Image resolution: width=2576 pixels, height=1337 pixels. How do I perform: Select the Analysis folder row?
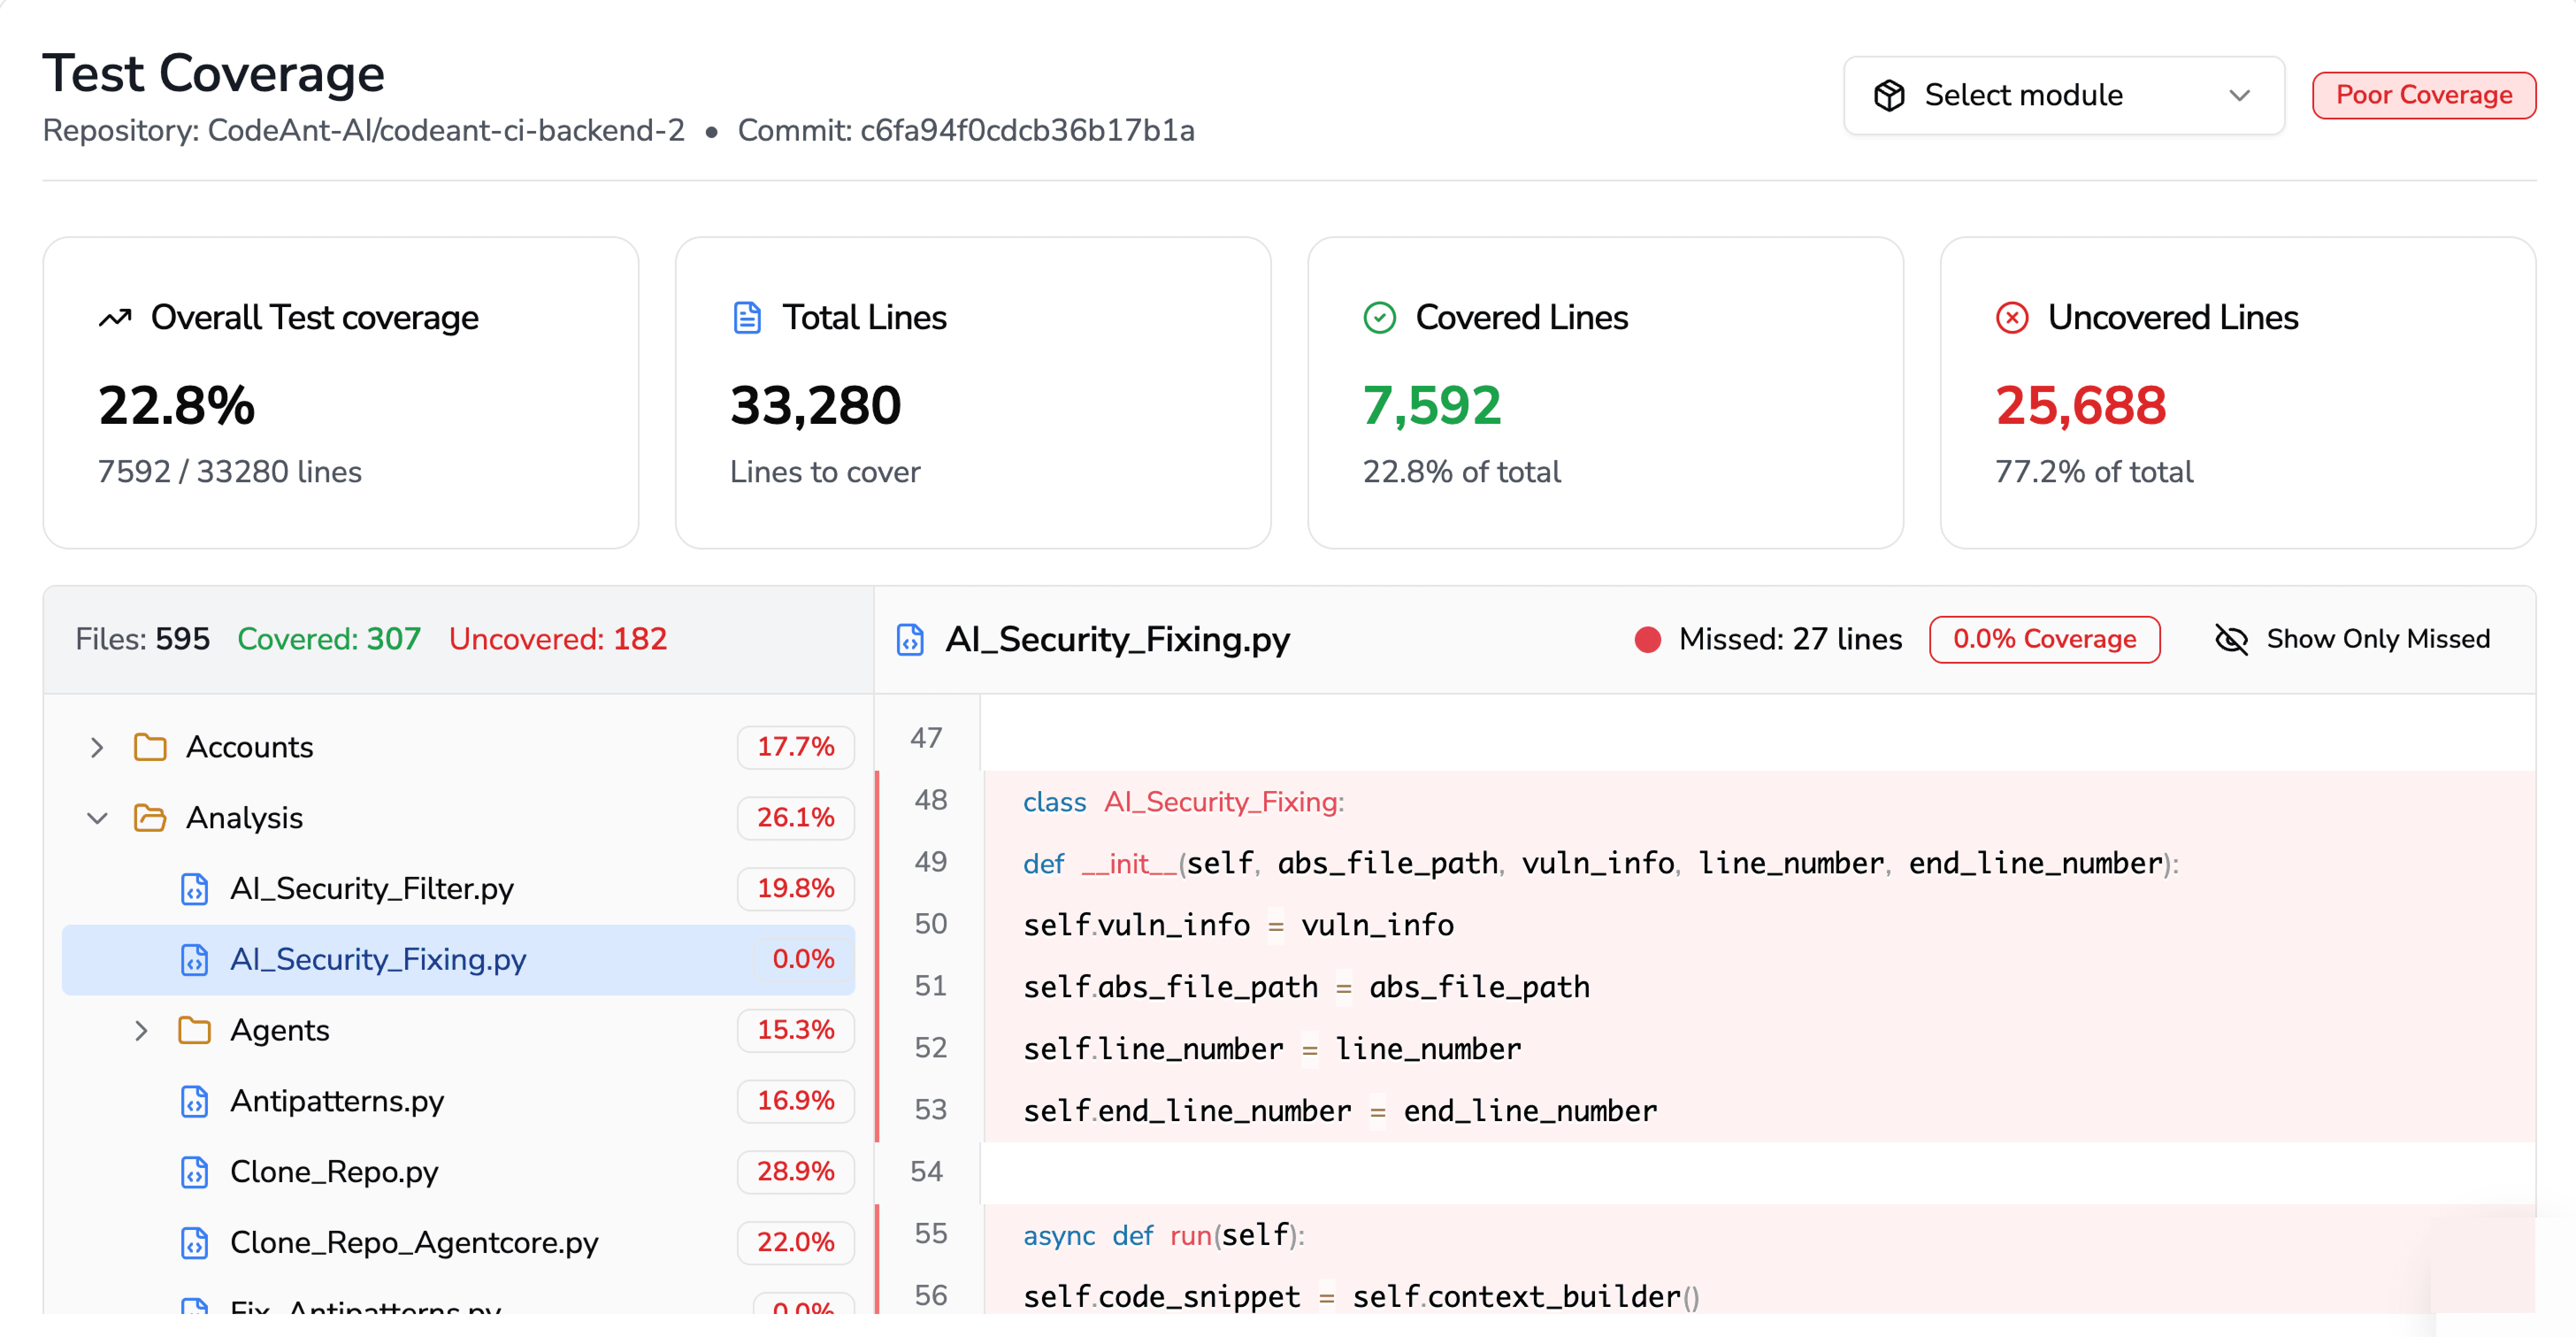(458, 818)
